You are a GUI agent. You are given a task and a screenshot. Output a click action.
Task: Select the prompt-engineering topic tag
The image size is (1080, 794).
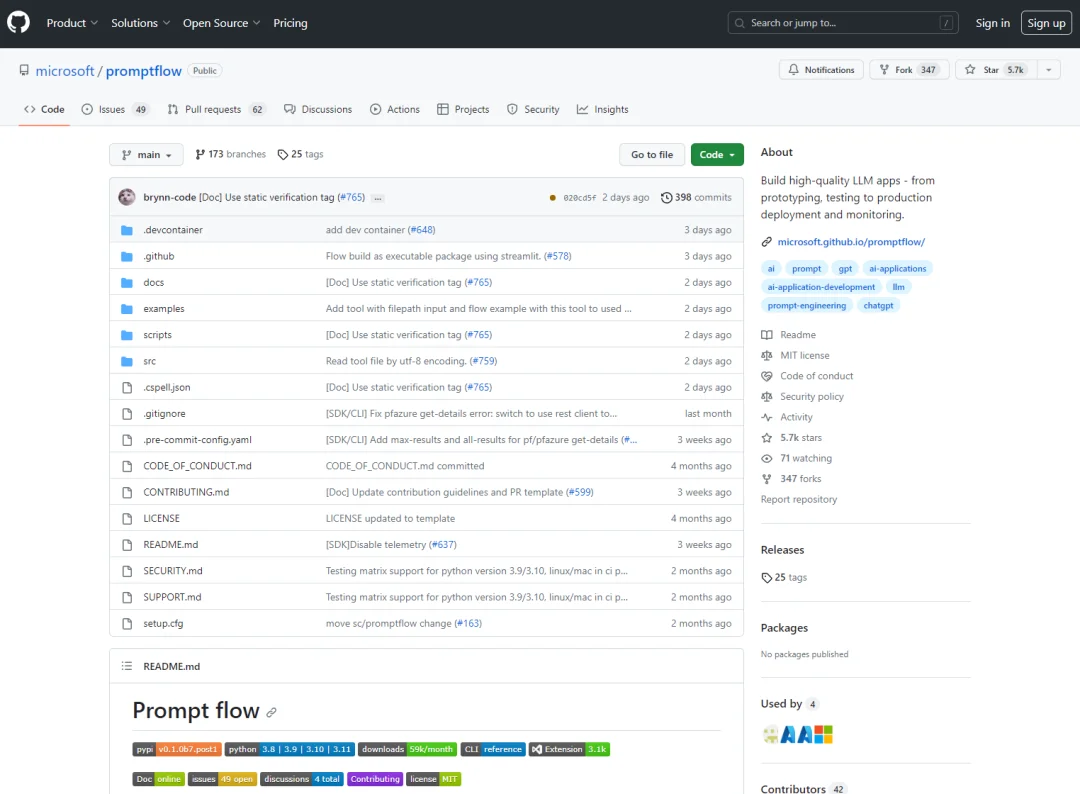pyautogui.click(x=807, y=306)
